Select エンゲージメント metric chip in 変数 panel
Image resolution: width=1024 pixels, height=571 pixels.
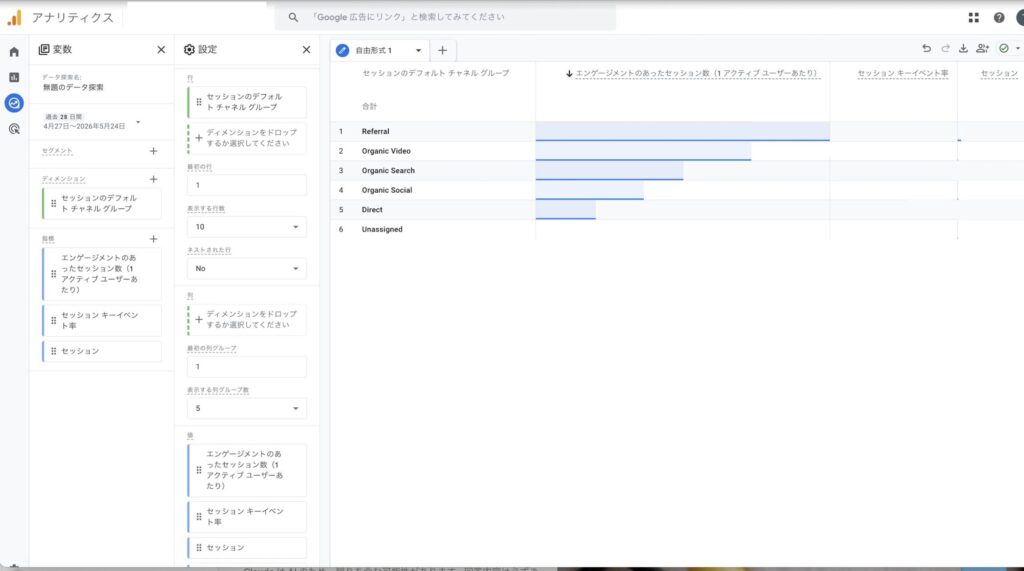pos(102,274)
